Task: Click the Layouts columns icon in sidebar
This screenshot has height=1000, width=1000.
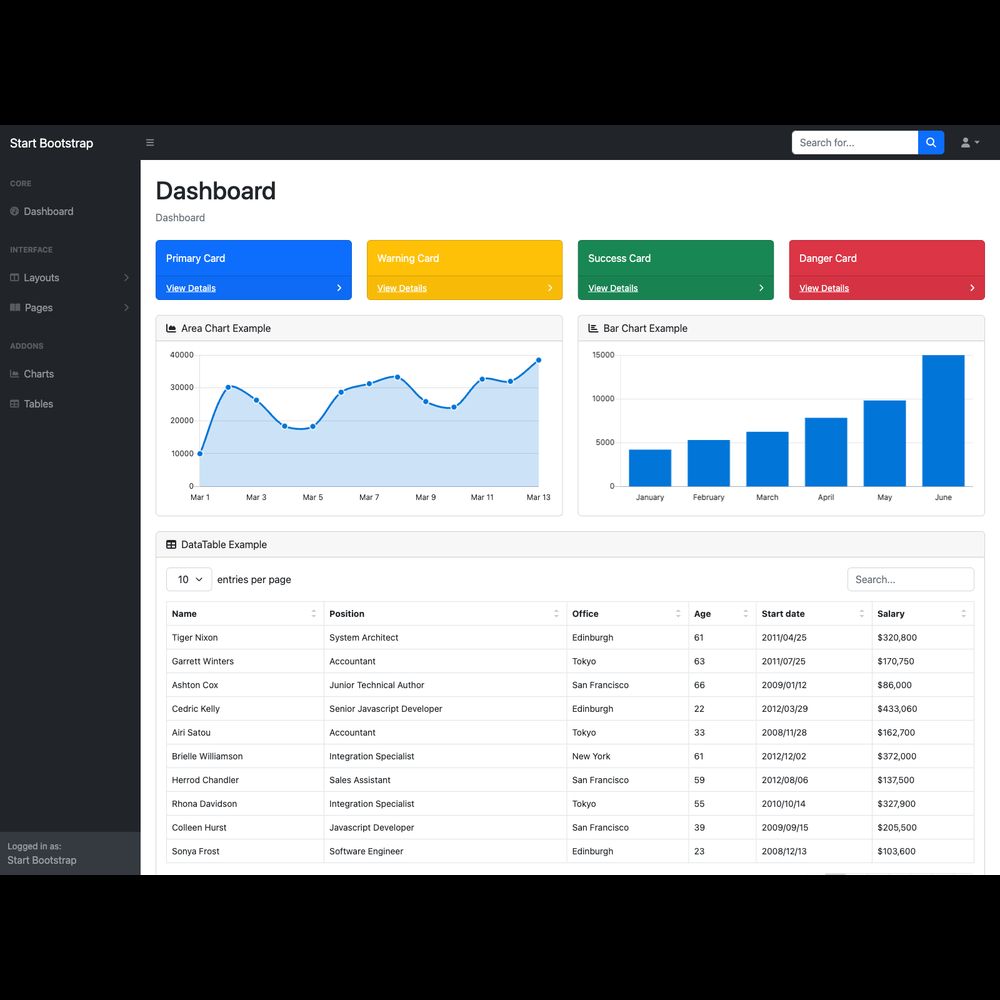Action: pos(14,278)
